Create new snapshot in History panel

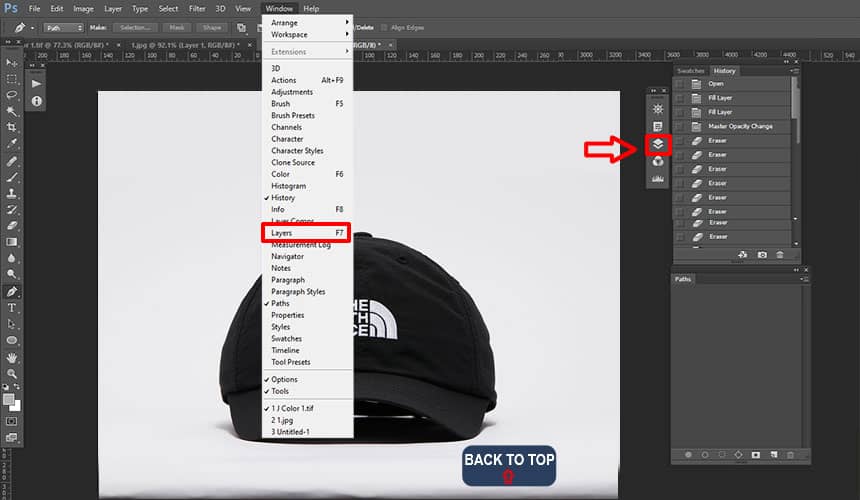click(762, 255)
